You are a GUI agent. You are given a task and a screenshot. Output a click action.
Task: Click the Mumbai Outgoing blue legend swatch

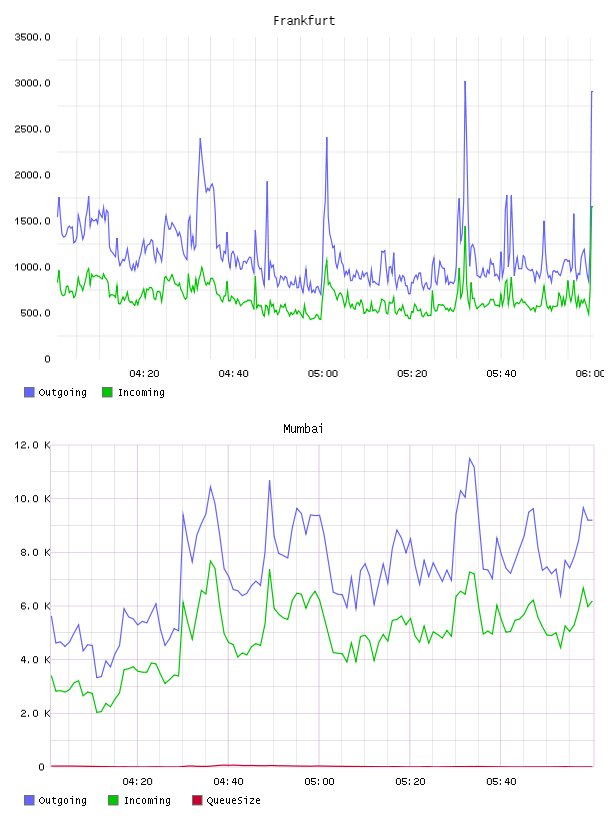29,800
